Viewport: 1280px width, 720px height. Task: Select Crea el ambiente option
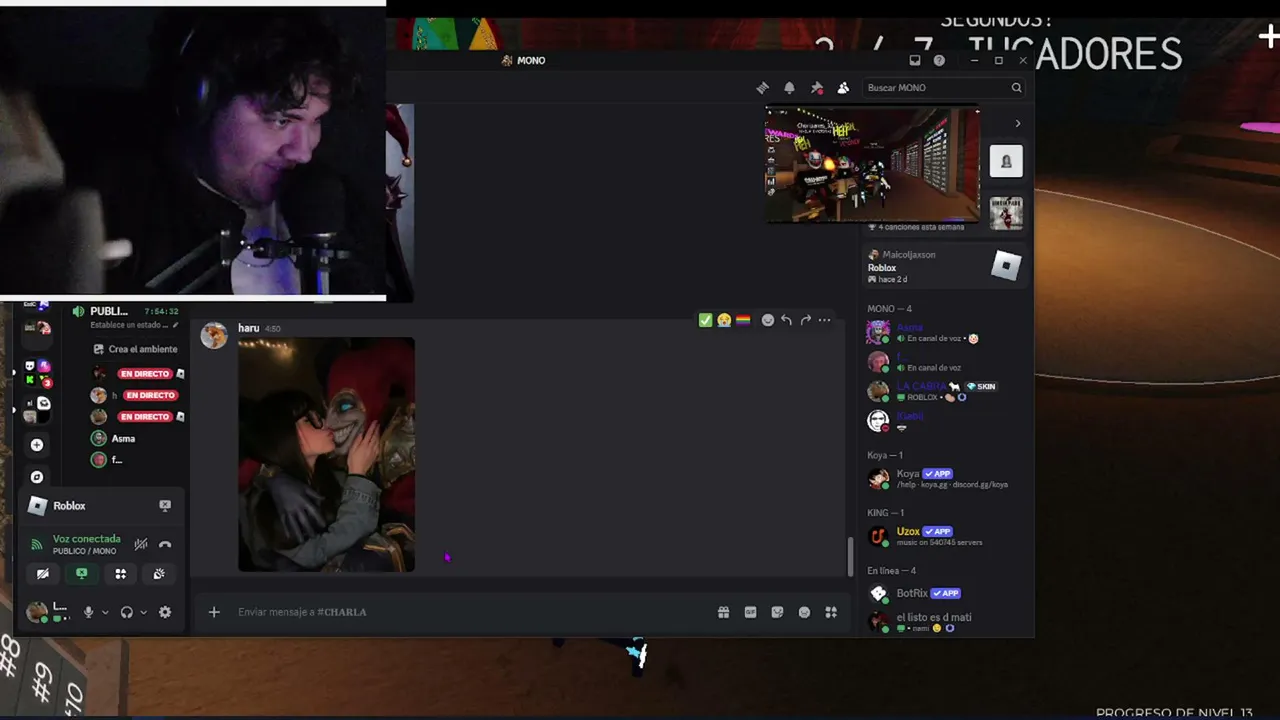point(136,349)
